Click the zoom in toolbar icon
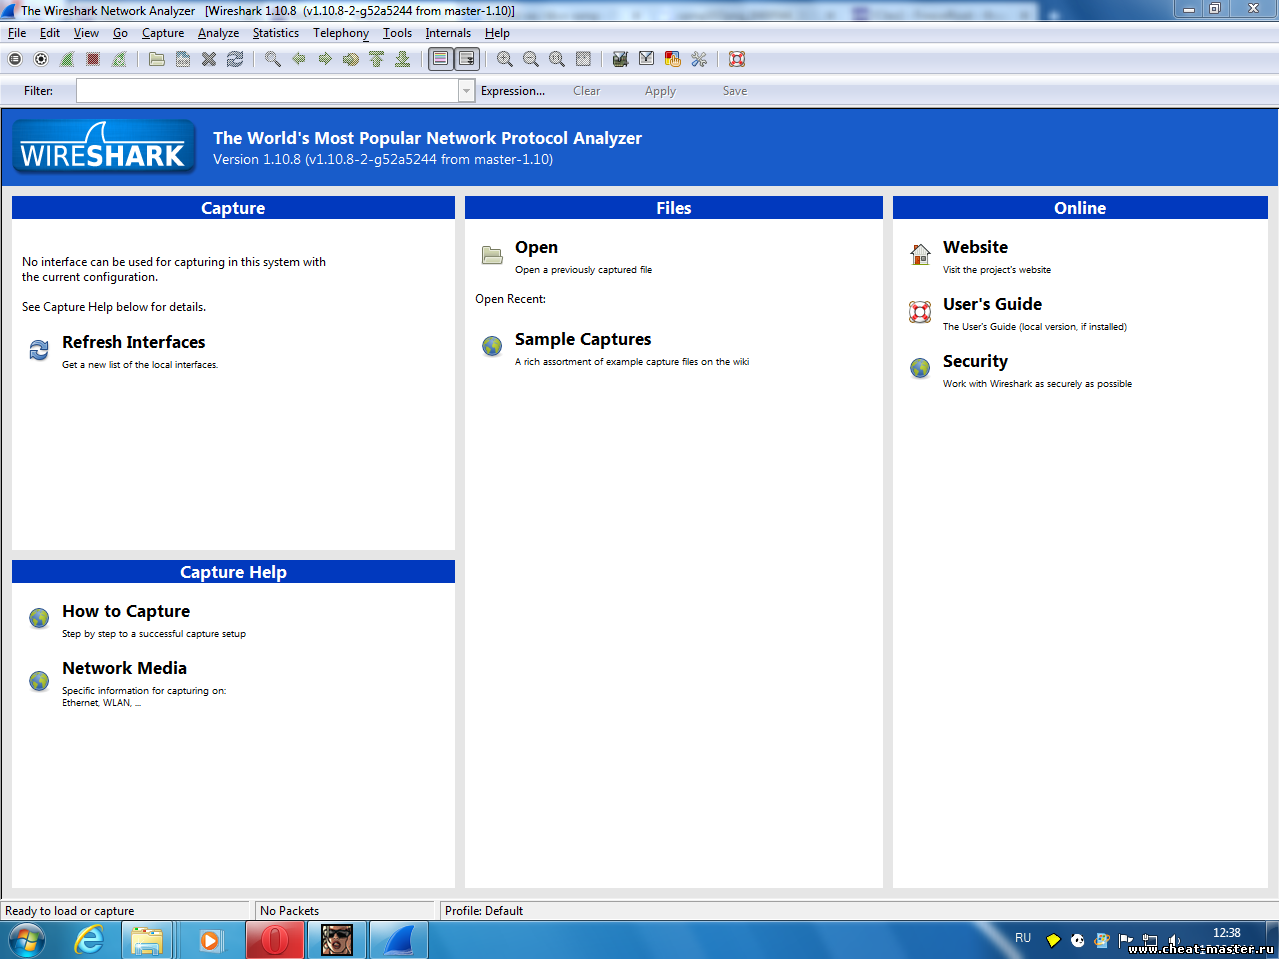Image resolution: width=1279 pixels, height=959 pixels. [x=505, y=59]
